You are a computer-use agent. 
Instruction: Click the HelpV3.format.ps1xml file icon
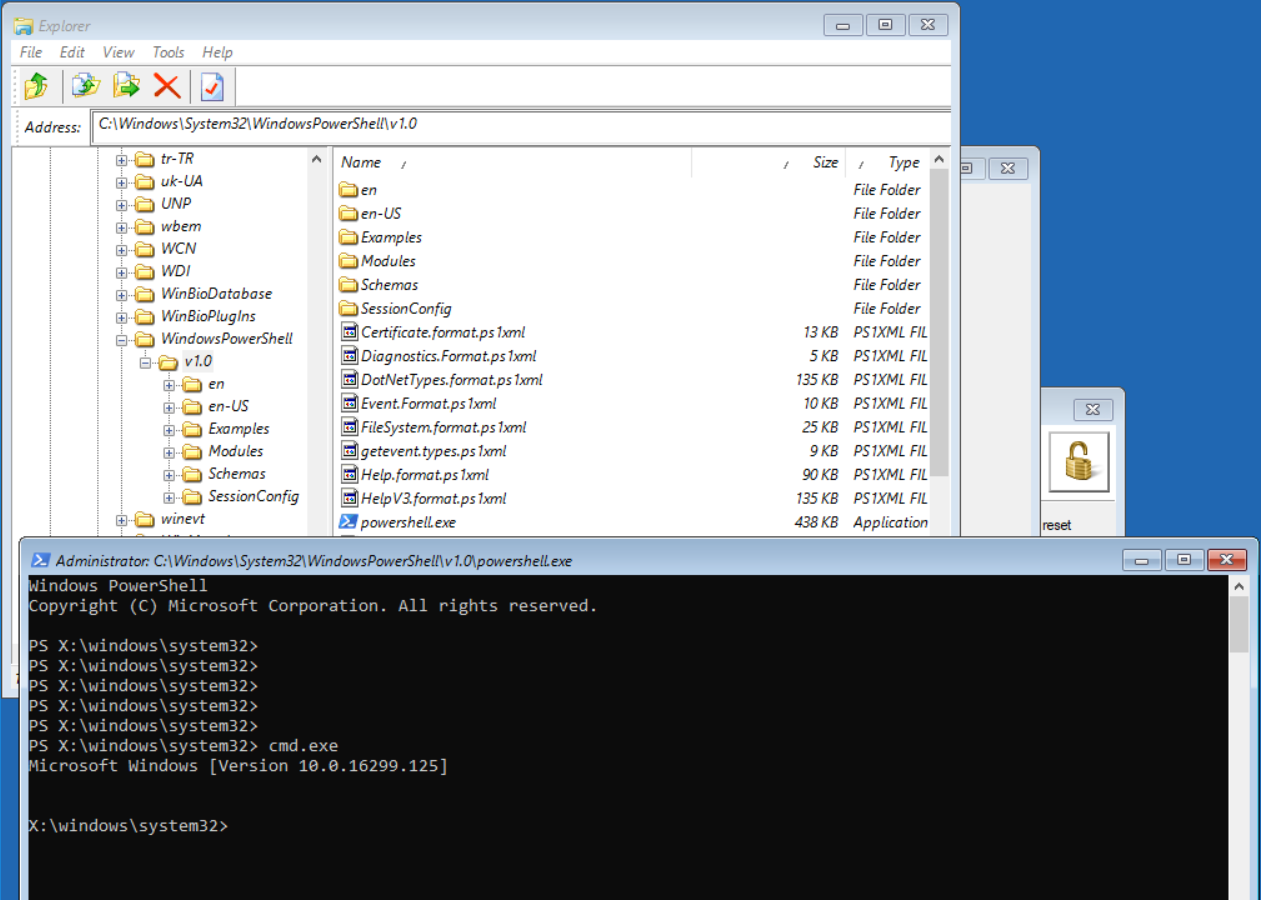[x=349, y=498]
